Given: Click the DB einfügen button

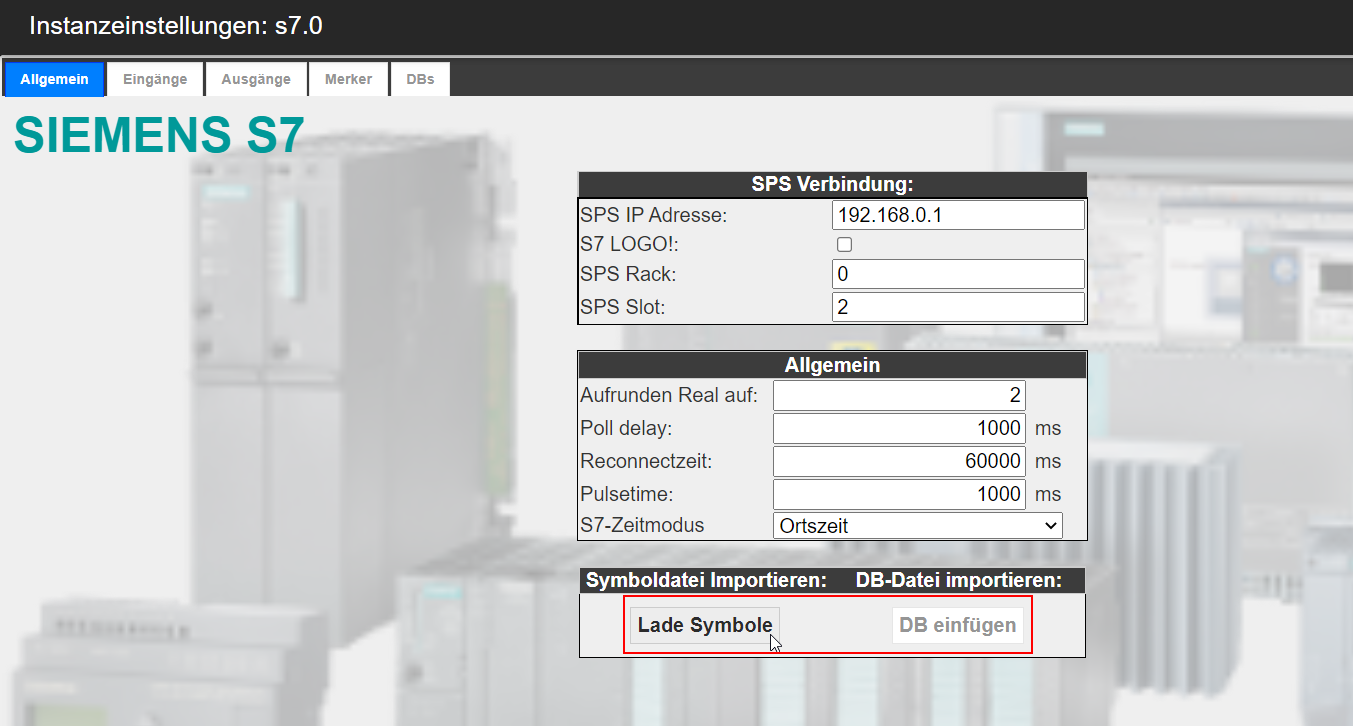Looking at the screenshot, I should click(957, 626).
